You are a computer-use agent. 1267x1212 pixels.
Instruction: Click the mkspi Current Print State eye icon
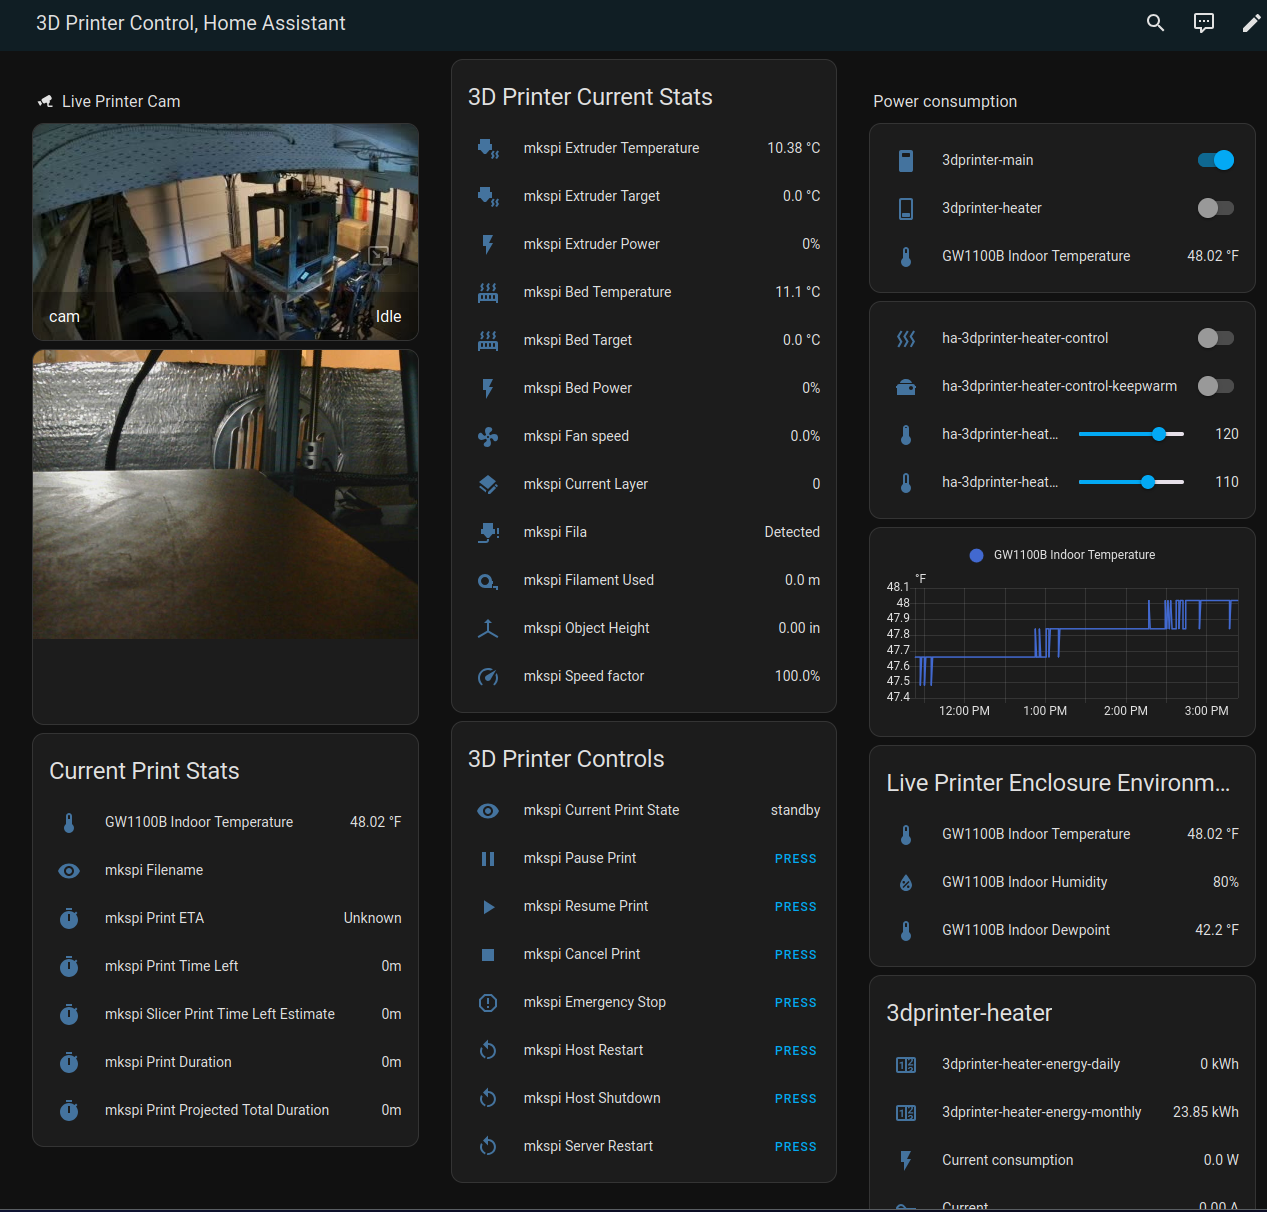click(x=488, y=810)
